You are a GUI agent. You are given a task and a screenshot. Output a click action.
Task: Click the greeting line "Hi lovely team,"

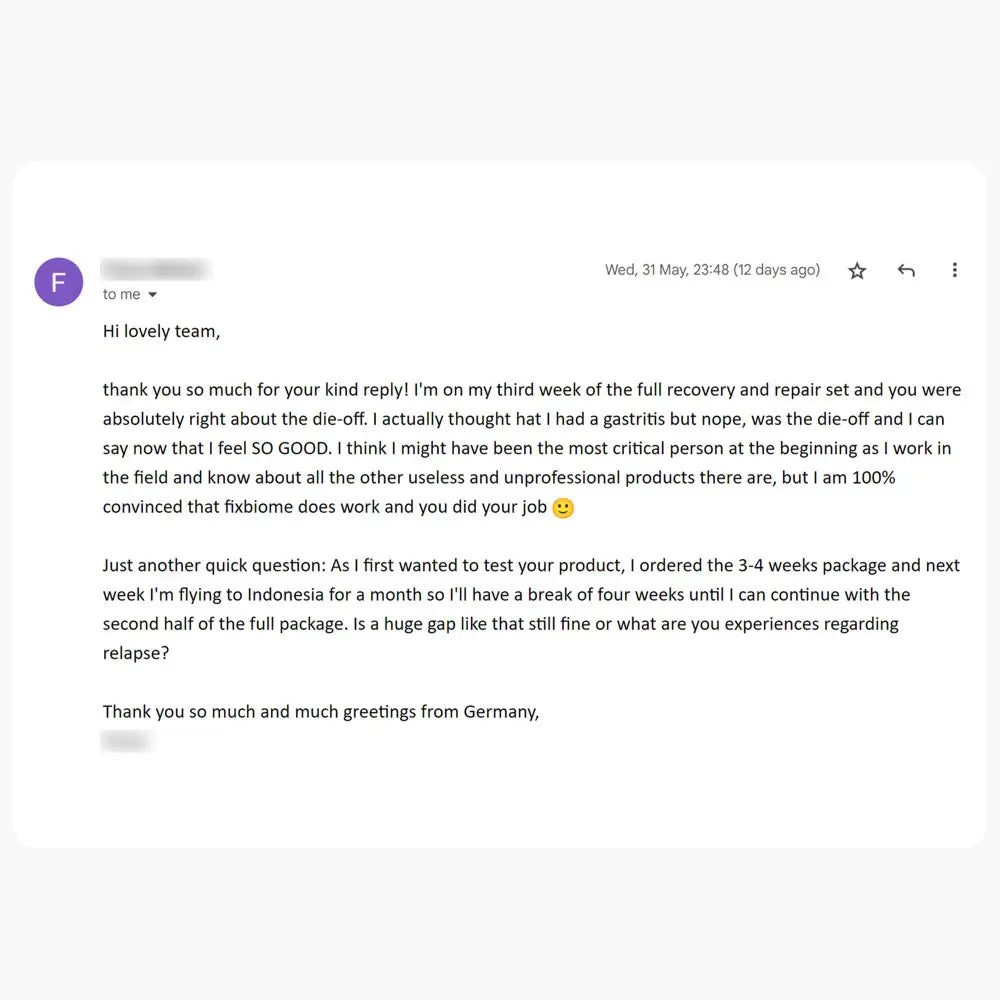pos(161,331)
